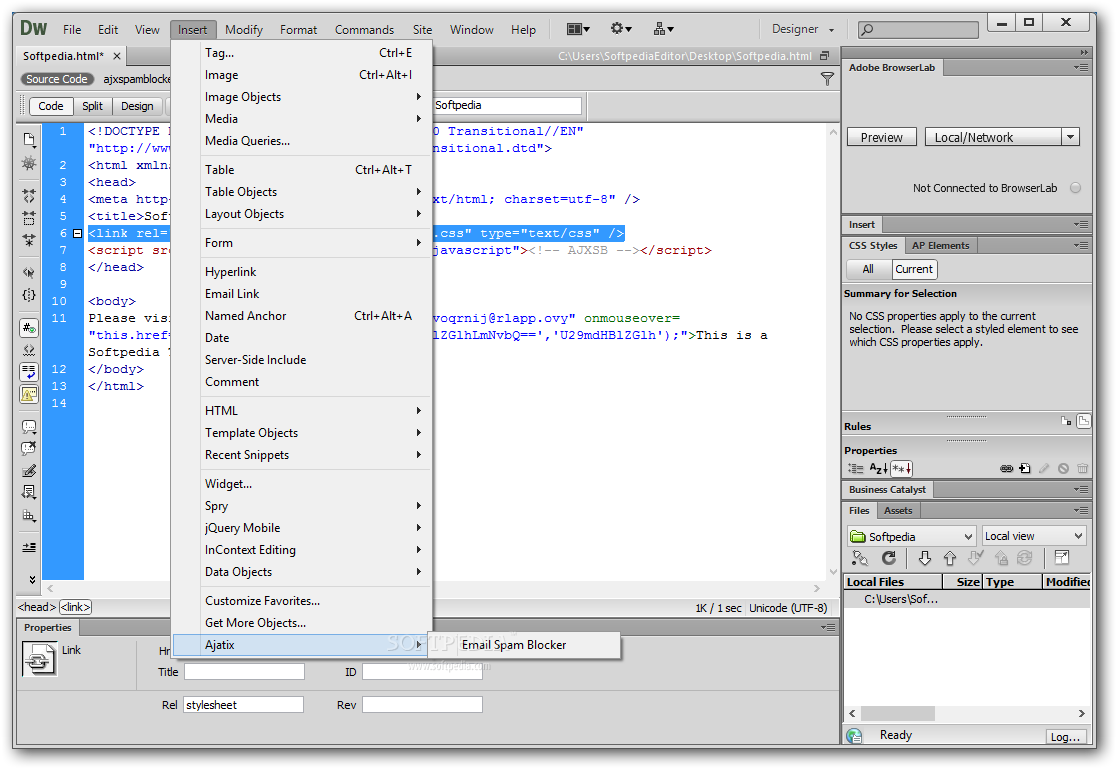1117x769 pixels.
Task: Open the Open Documents coding toolbar icon
Action: pos(28,139)
